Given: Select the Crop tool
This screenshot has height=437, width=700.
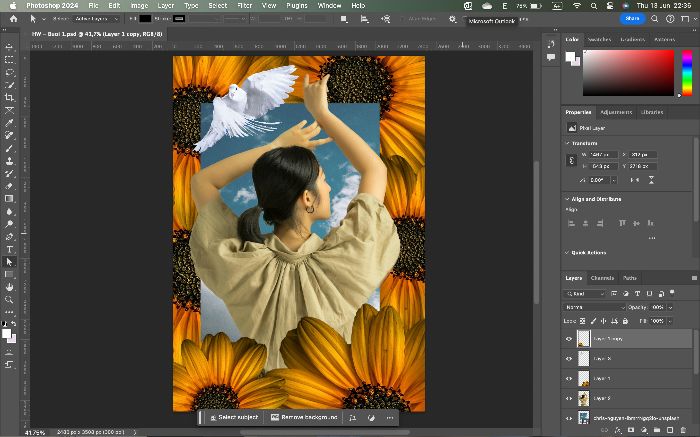Looking at the screenshot, I should (x=9, y=97).
